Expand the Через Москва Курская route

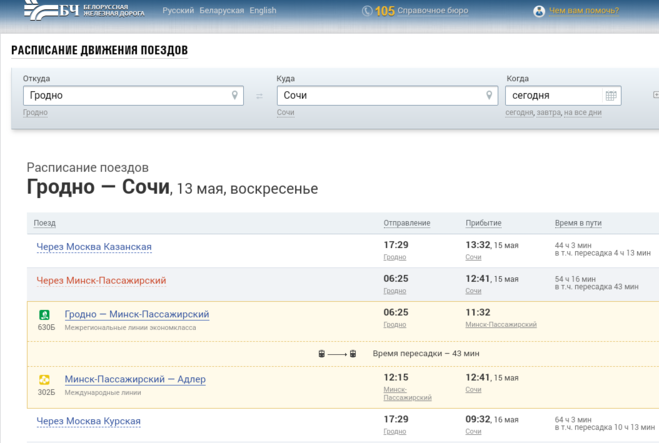(88, 421)
